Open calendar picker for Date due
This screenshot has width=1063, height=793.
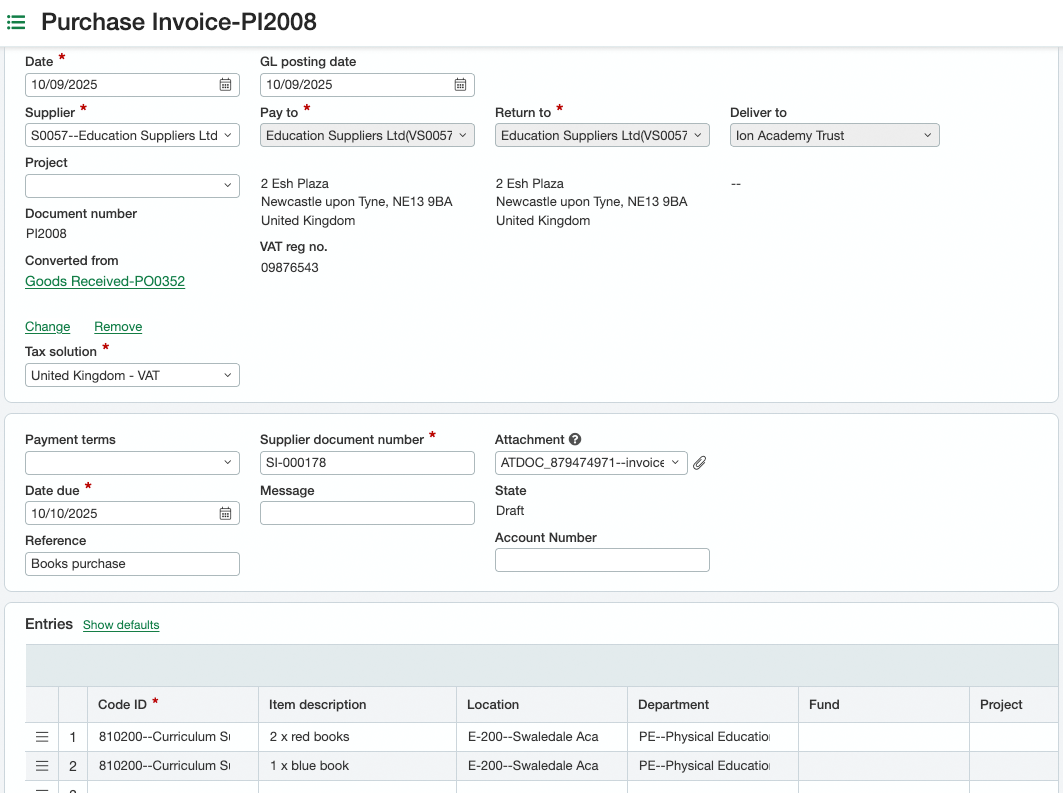point(225,514)
